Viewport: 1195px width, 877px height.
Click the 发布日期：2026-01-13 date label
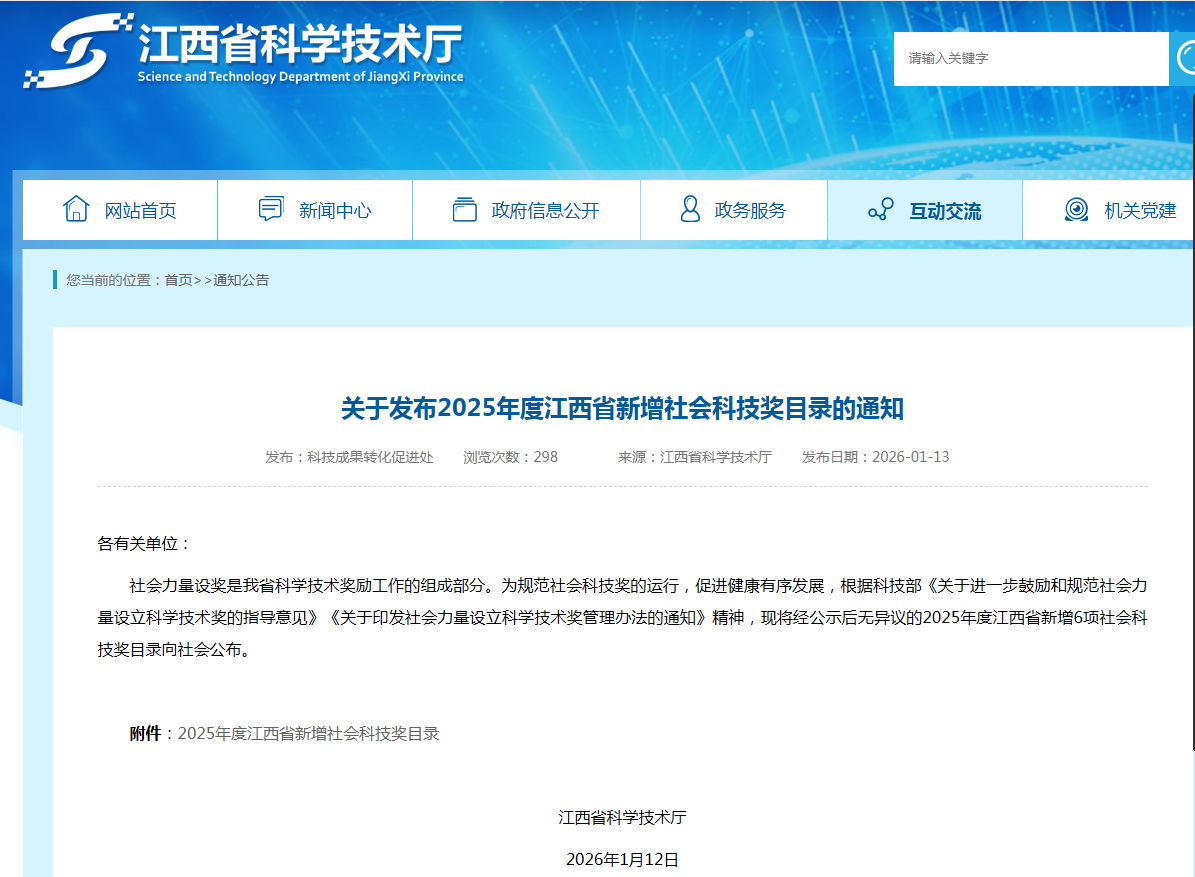click(x=875, y=457)
